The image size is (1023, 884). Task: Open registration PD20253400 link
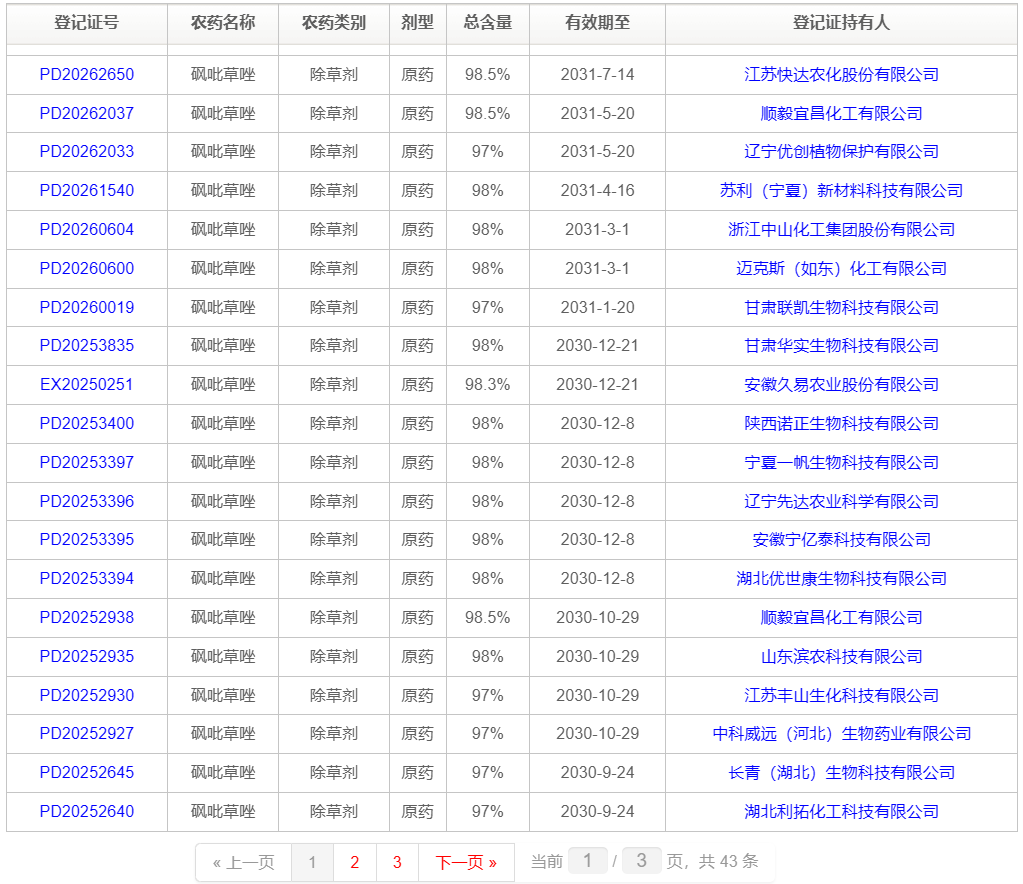click(x=87, y=423)
